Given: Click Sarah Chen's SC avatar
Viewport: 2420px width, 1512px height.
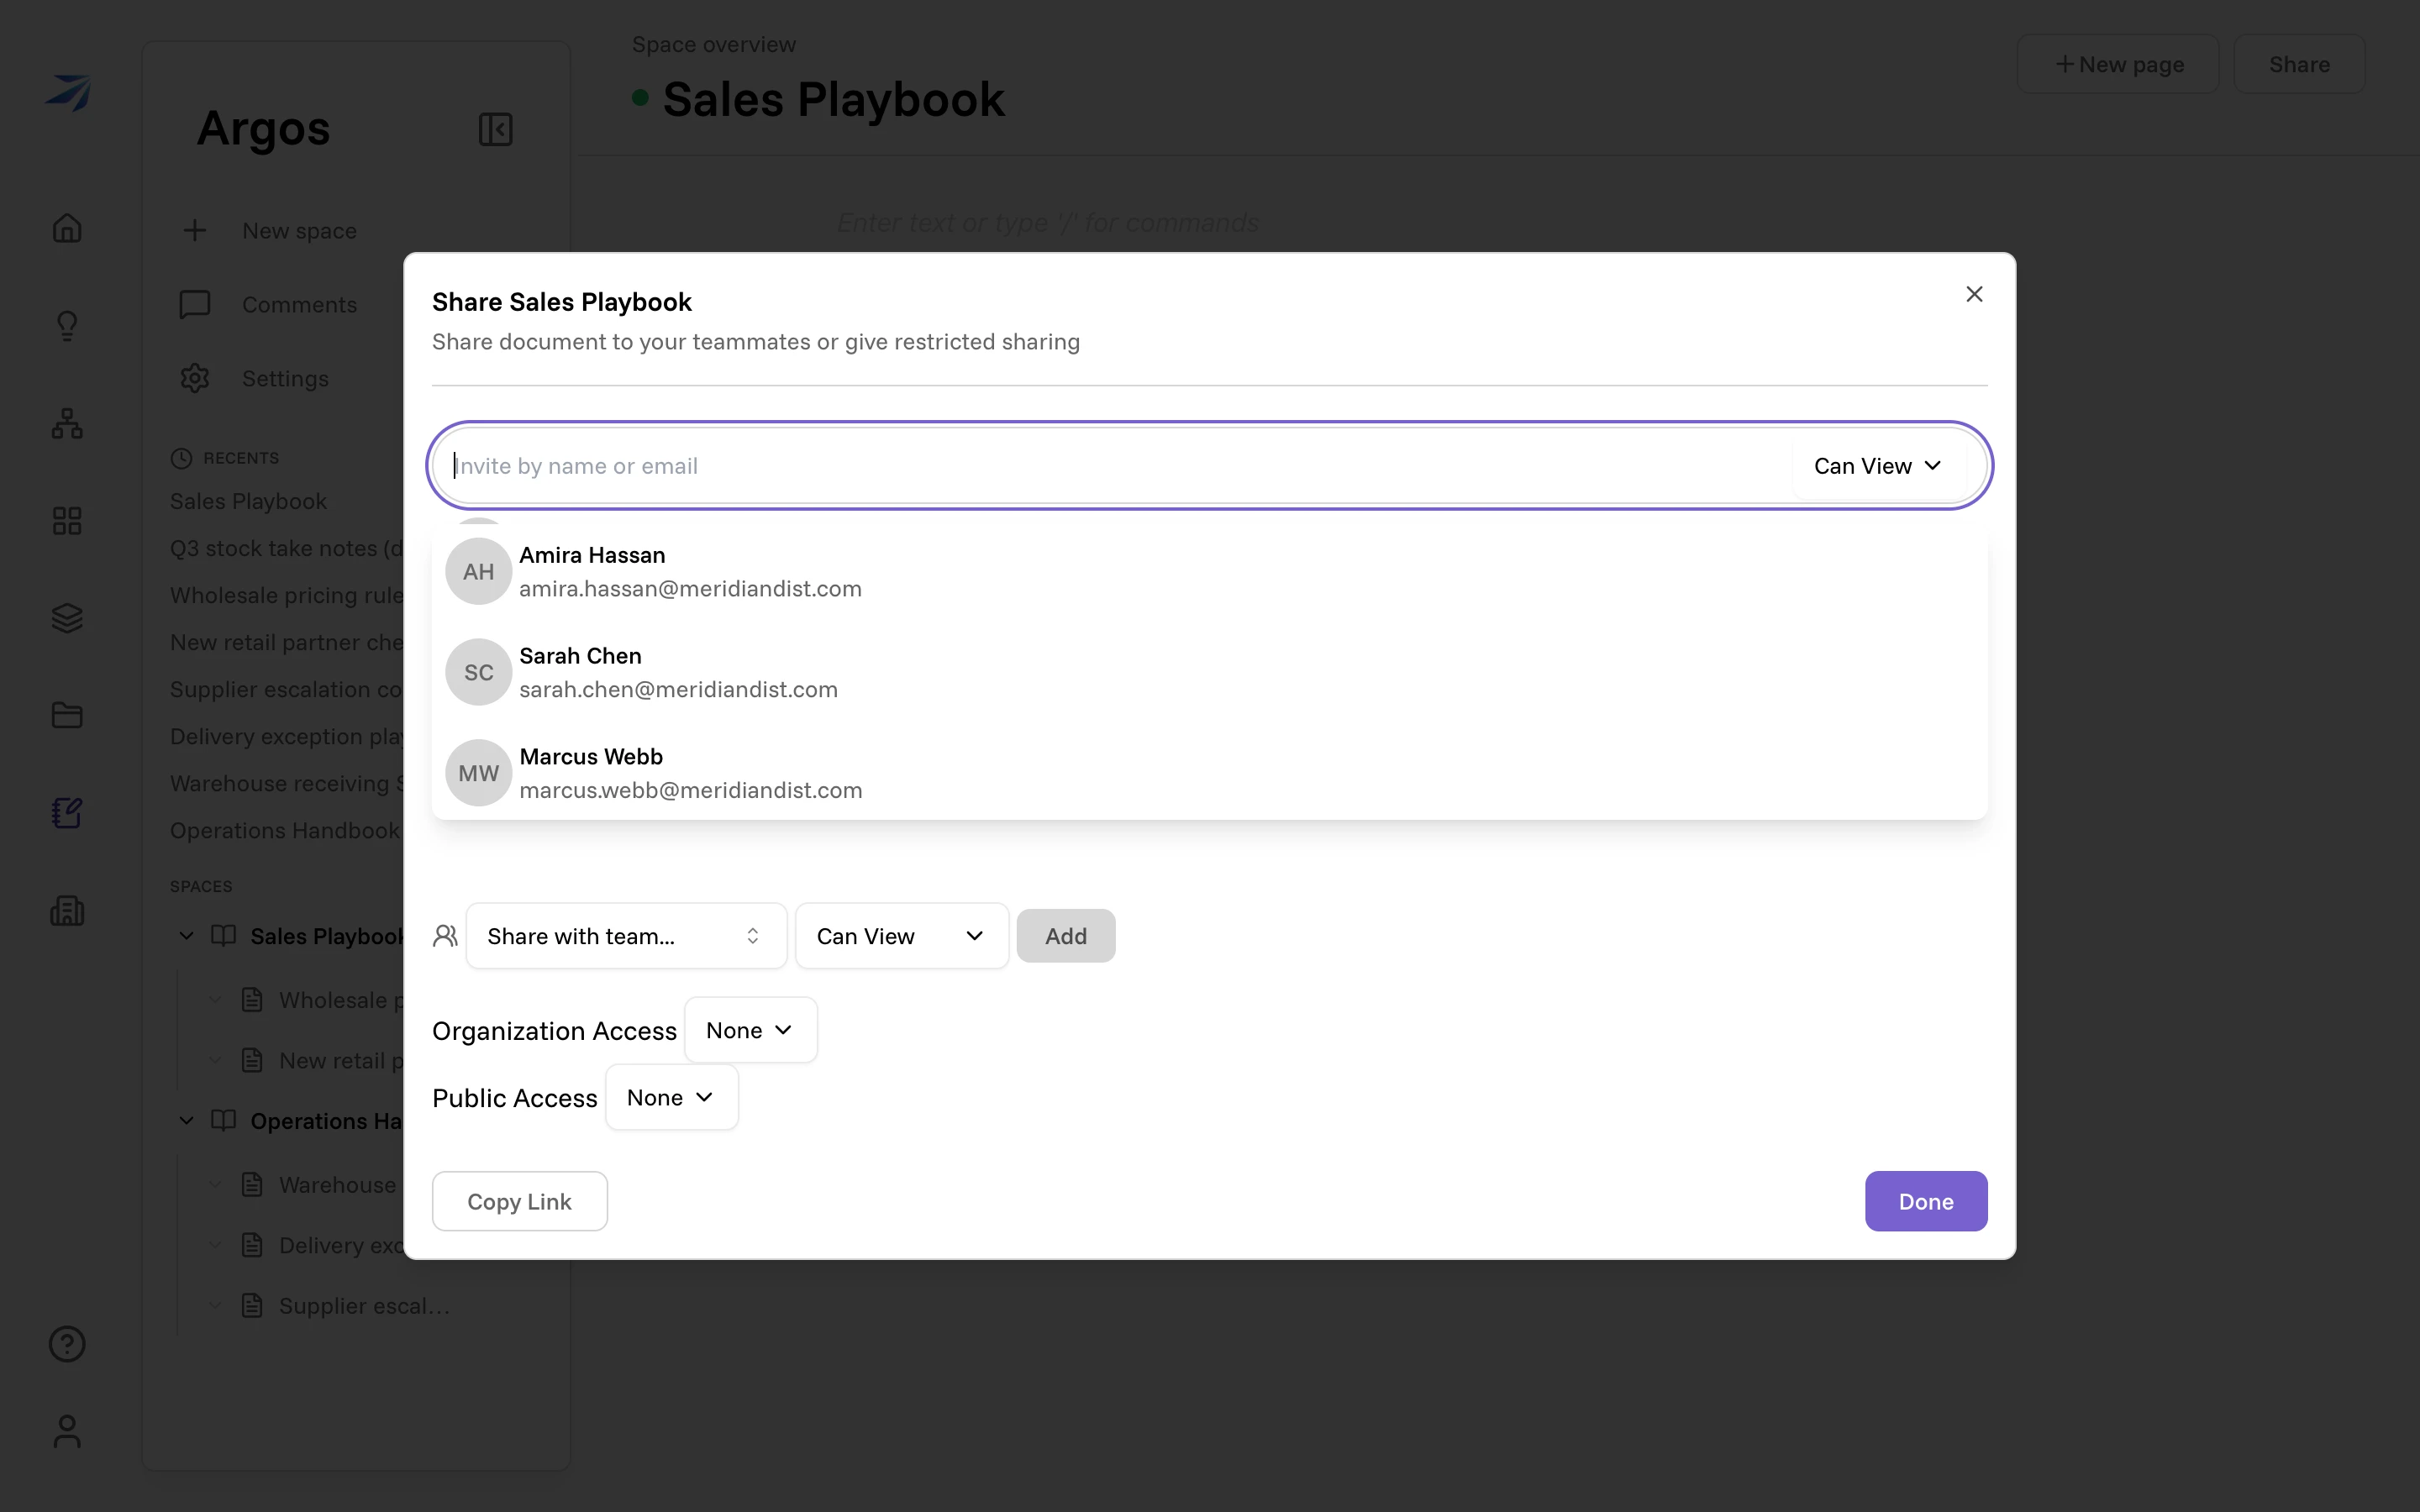Looking at the screenshot, I should [x=479, y=673].
